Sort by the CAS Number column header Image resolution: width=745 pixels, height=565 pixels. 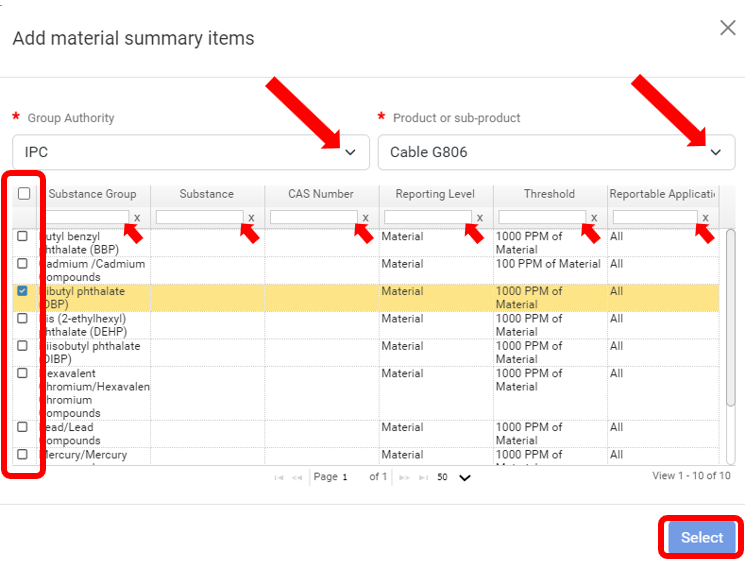pyautogui.click(x=321, y=194)
